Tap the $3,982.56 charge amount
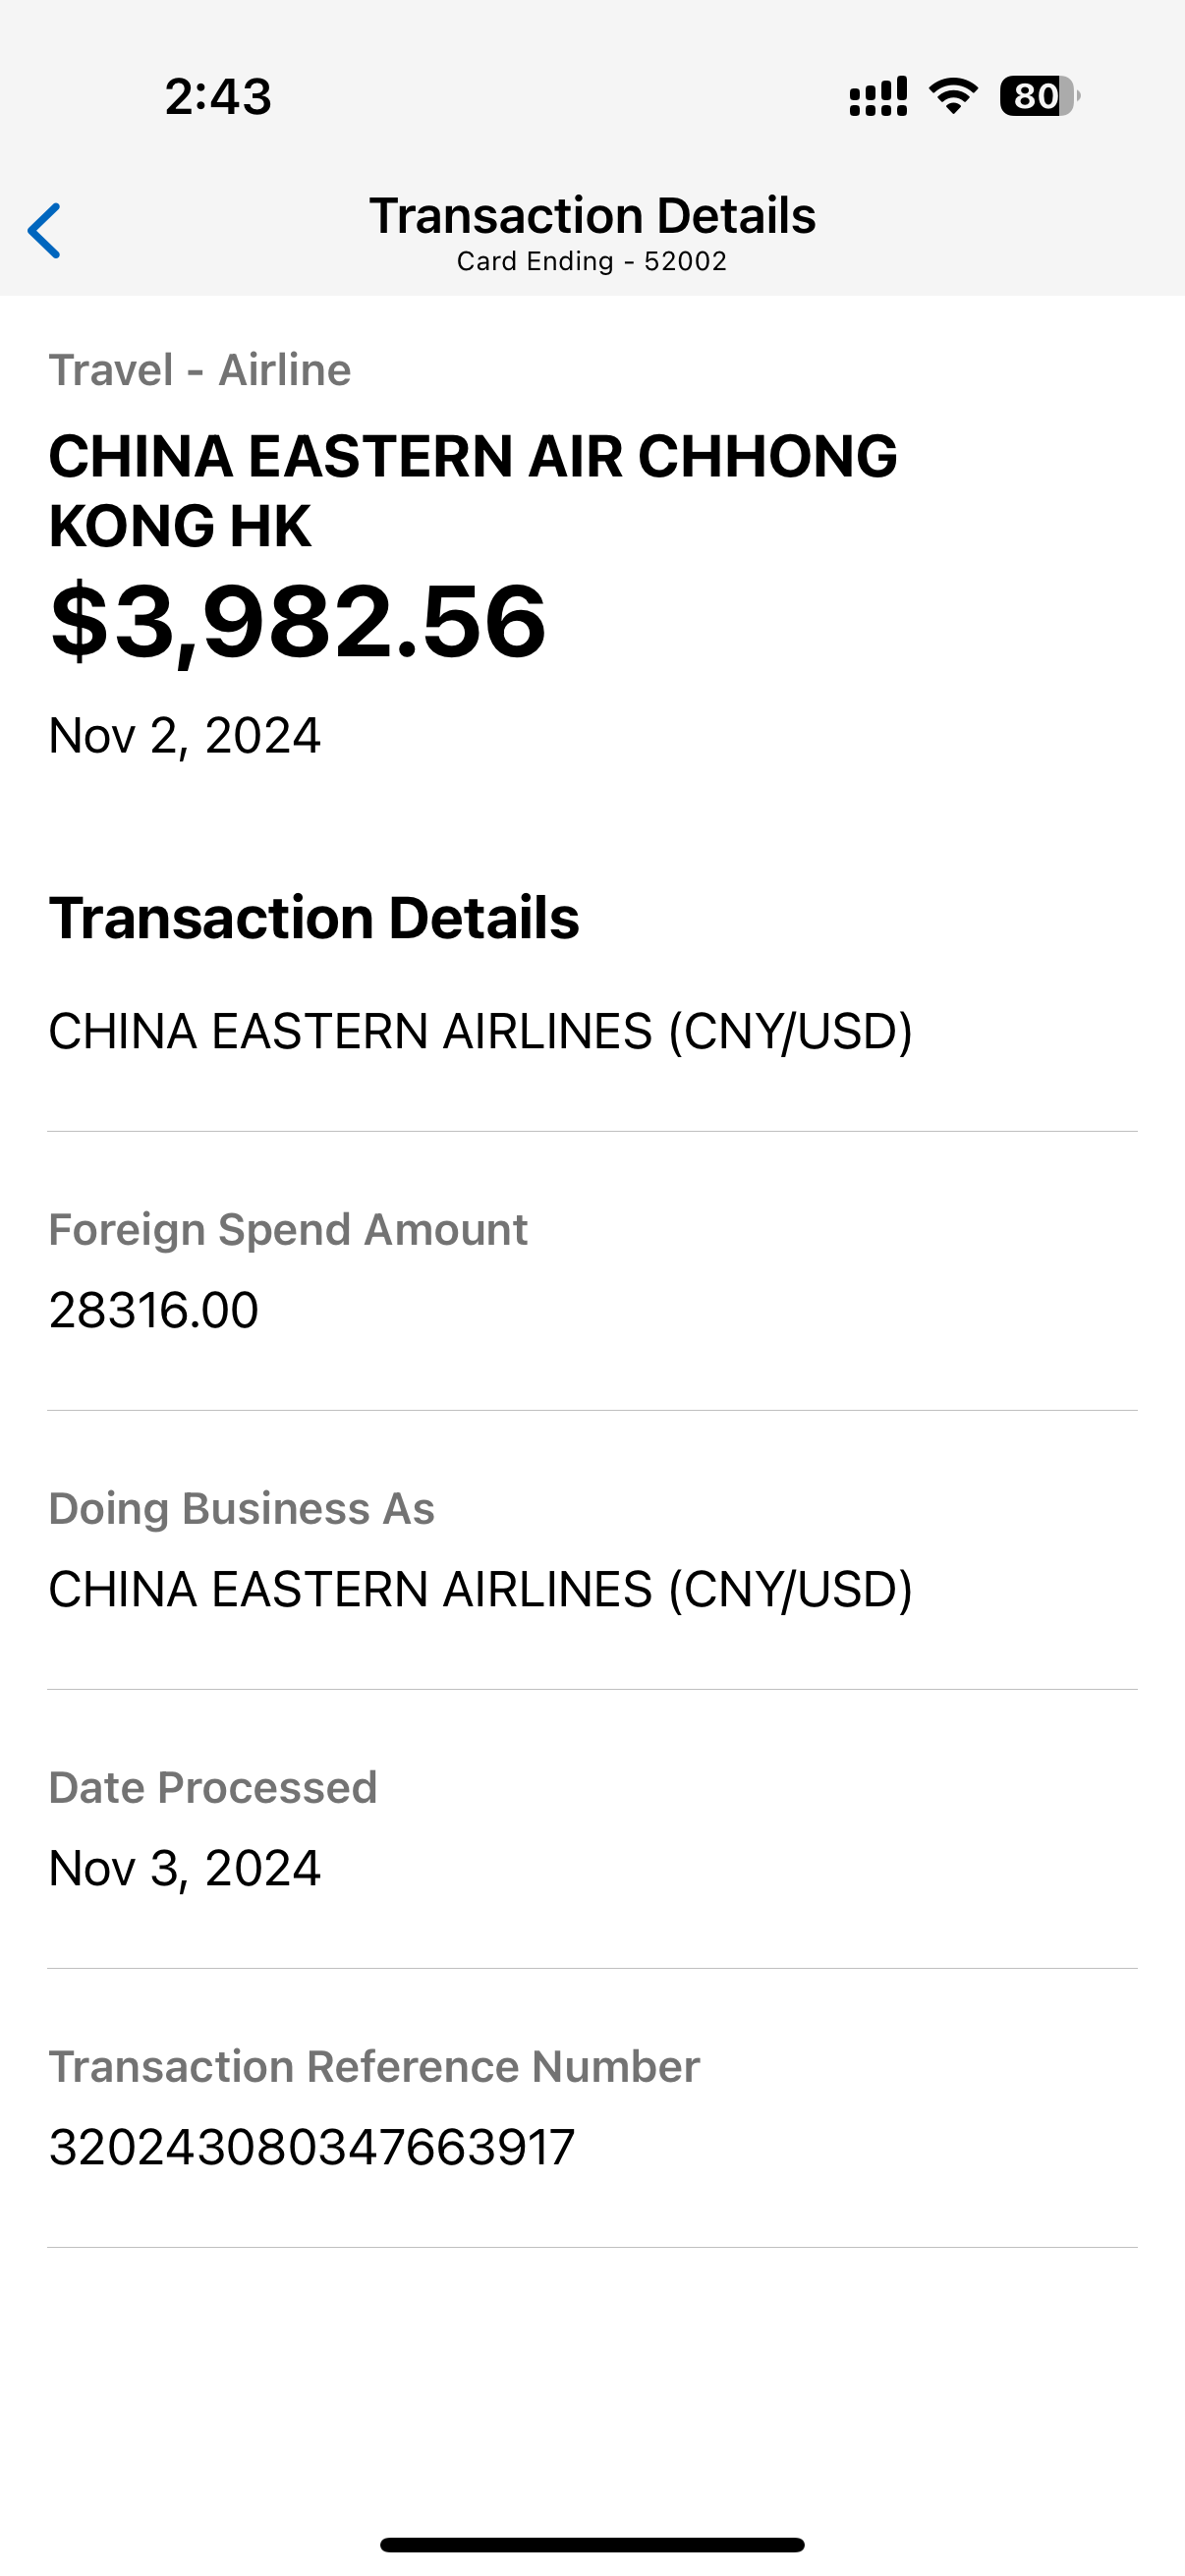Viewport: 1185px width, 2576px height. click(298, 622)
